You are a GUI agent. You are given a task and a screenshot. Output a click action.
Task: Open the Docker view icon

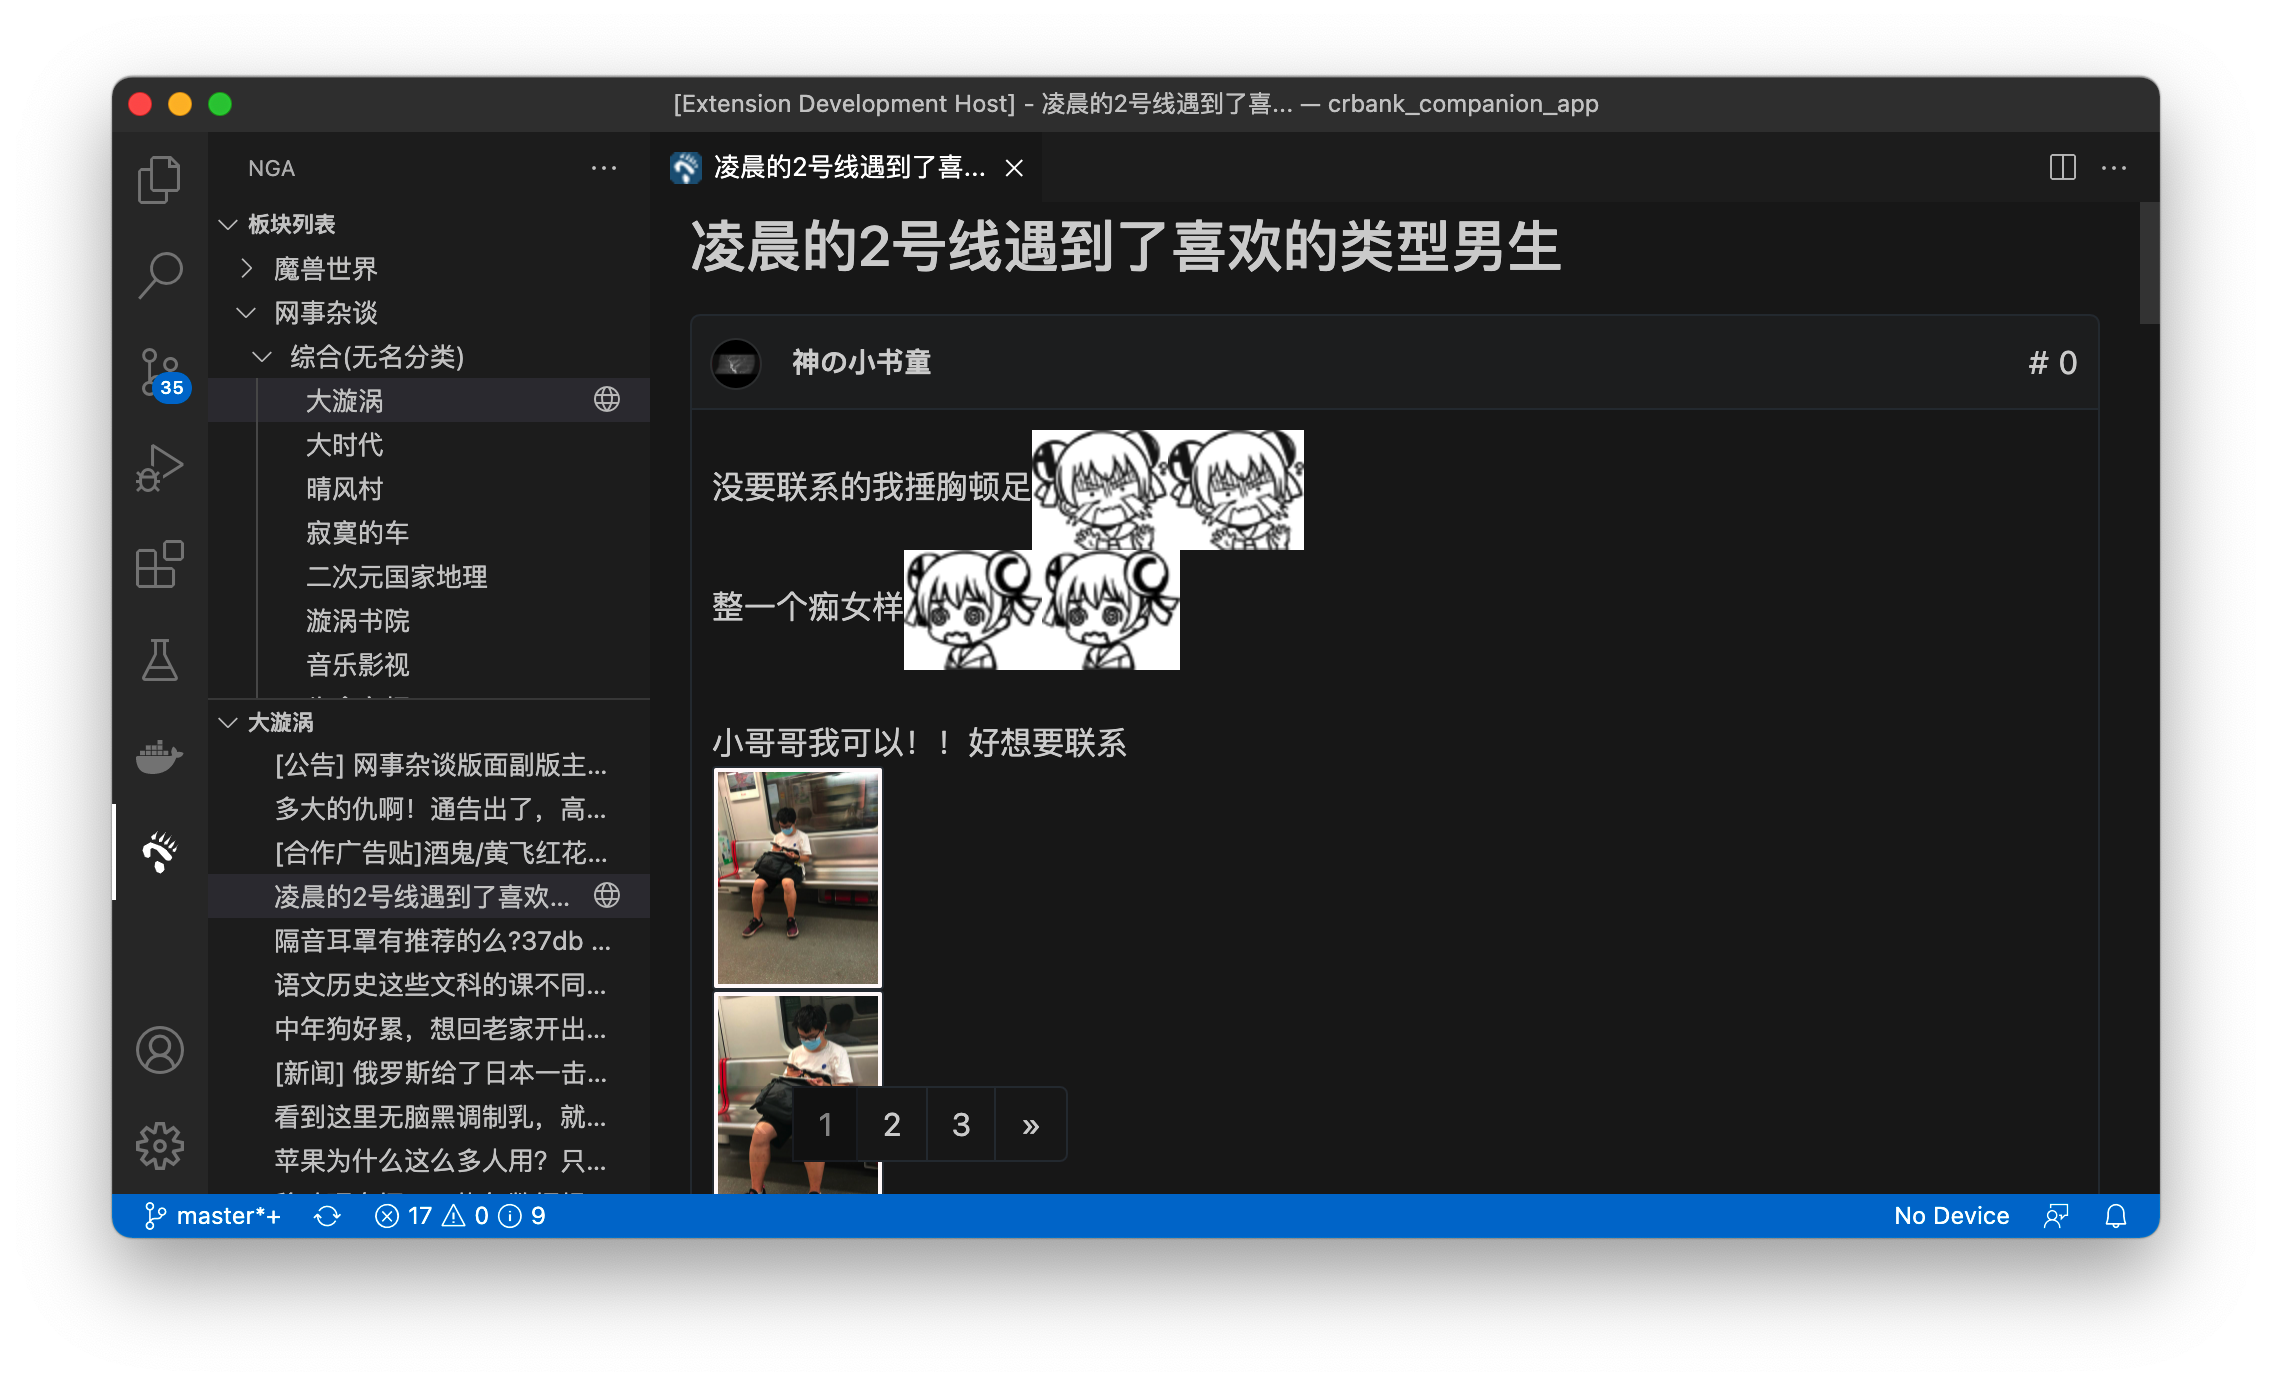(159, 756)
